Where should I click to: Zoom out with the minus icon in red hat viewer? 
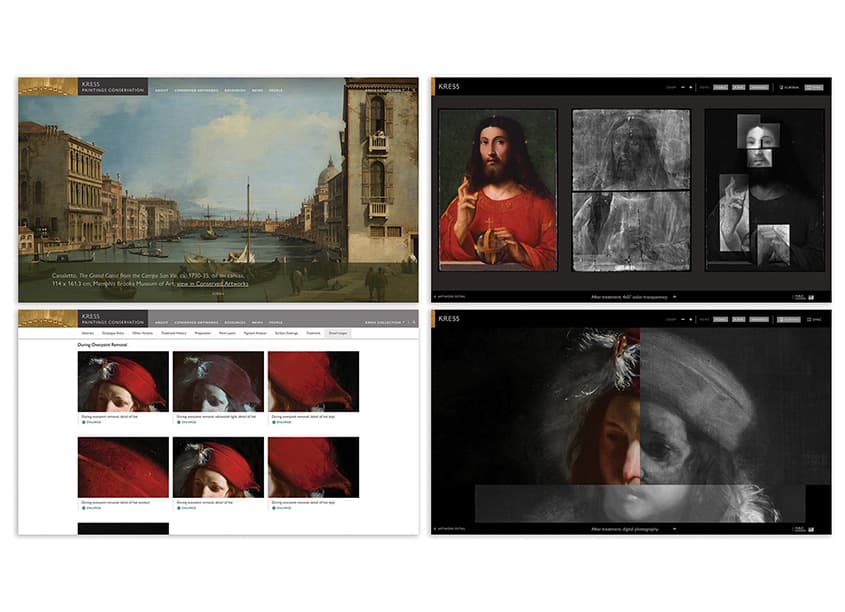[683, 319]
